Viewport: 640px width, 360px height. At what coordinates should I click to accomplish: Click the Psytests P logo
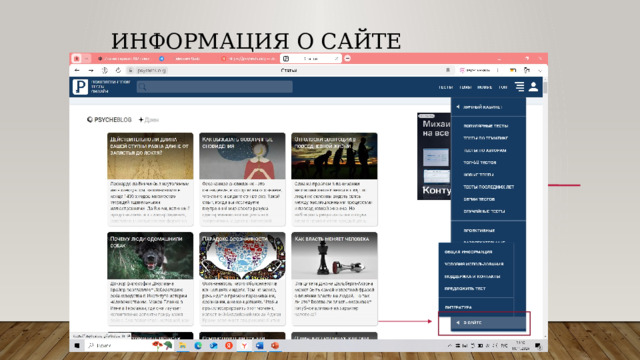click(80, 87)
